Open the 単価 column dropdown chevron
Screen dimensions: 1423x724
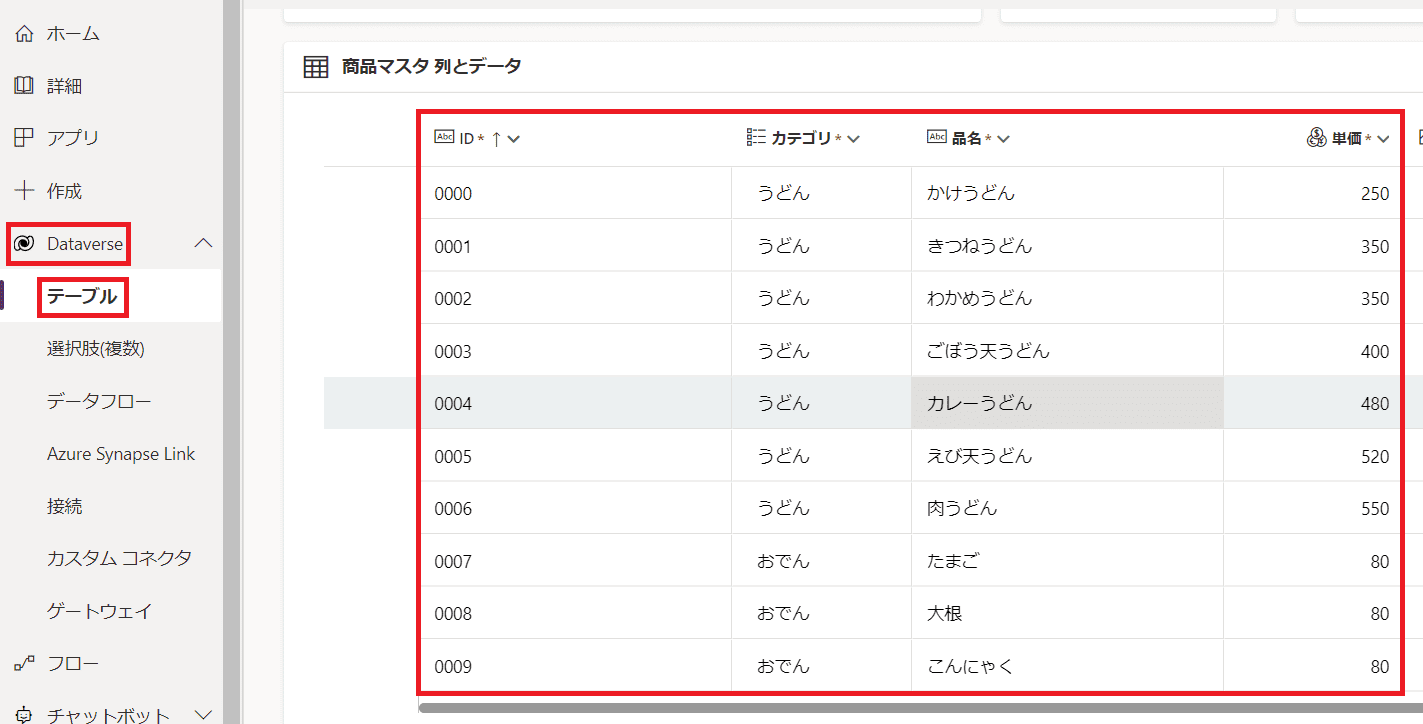tap(1384, 139)
